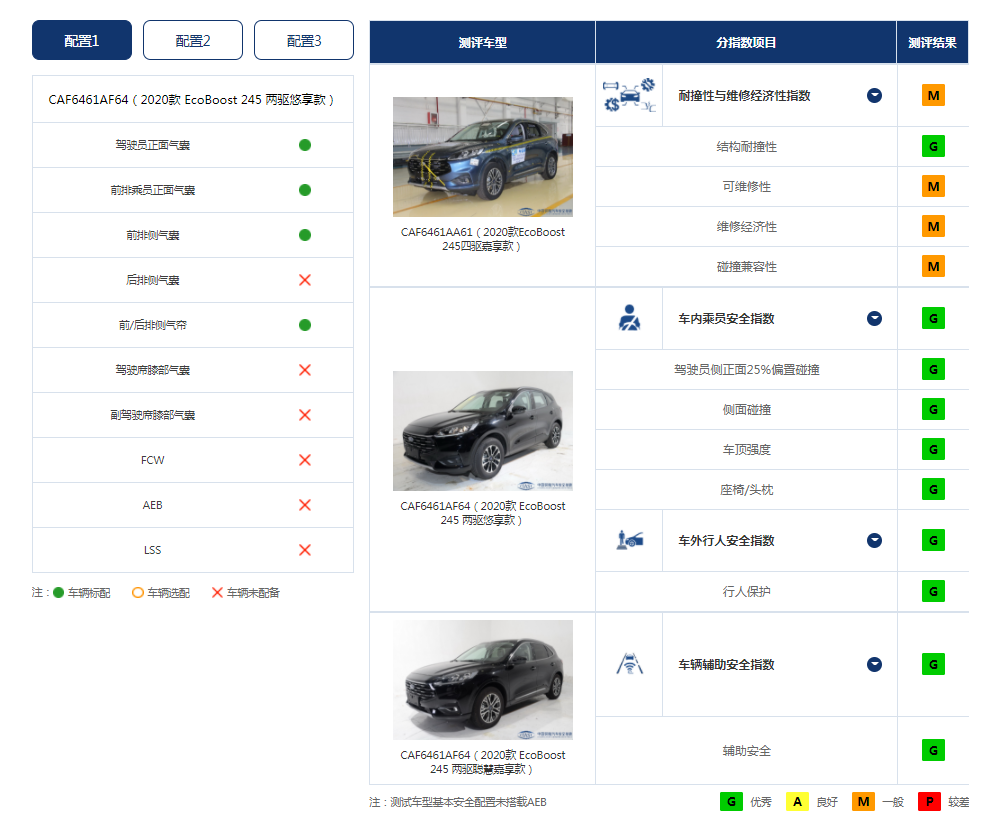
Task: Click the 车顶强度 row label
Action: click(x=747, y=450)
